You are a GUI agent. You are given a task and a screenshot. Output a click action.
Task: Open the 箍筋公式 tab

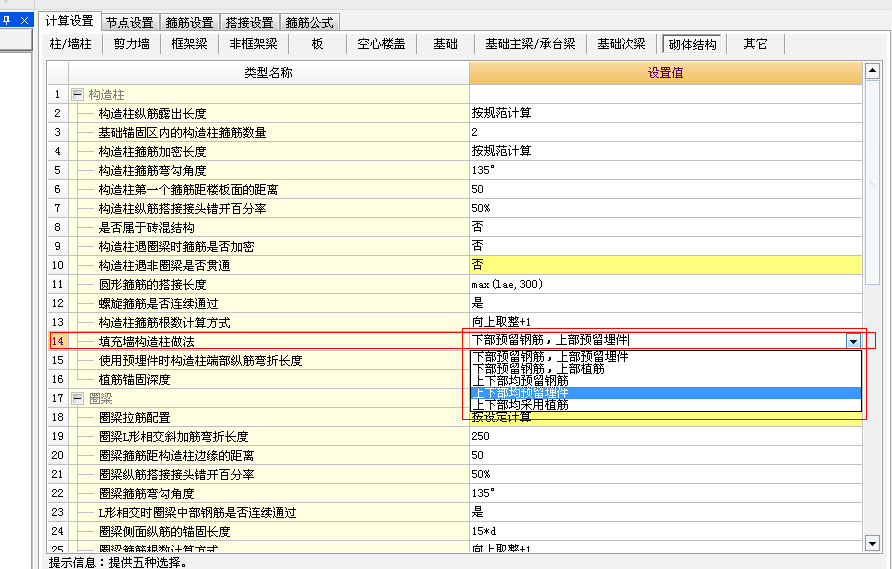tap(309, 23)
